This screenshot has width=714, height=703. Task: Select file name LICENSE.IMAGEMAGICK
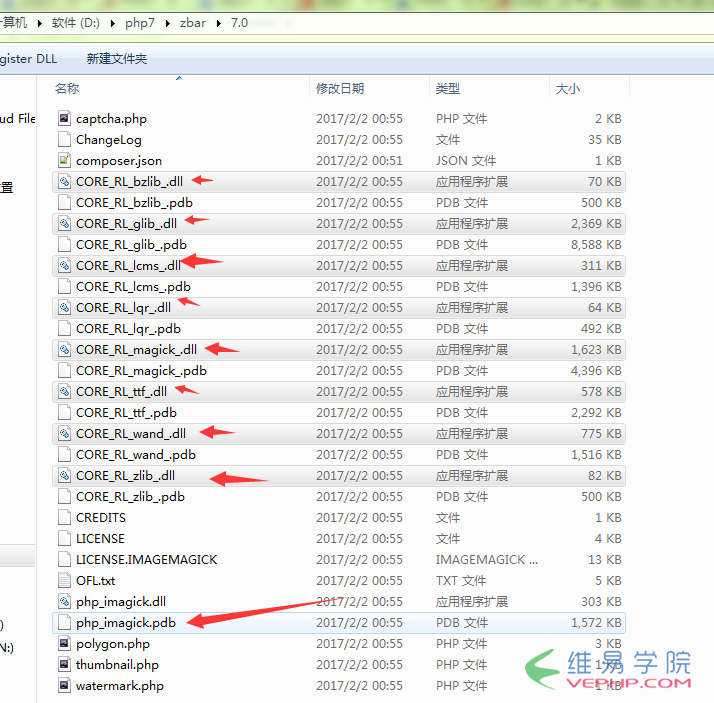point(147,560)
